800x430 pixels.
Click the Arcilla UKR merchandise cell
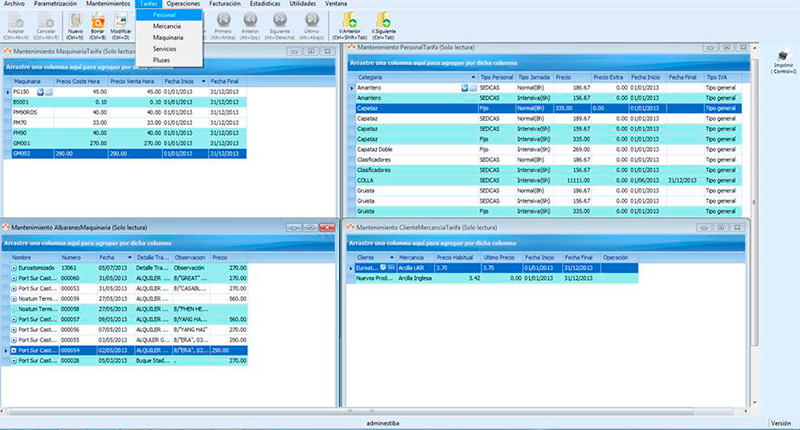tap(415, 268)
